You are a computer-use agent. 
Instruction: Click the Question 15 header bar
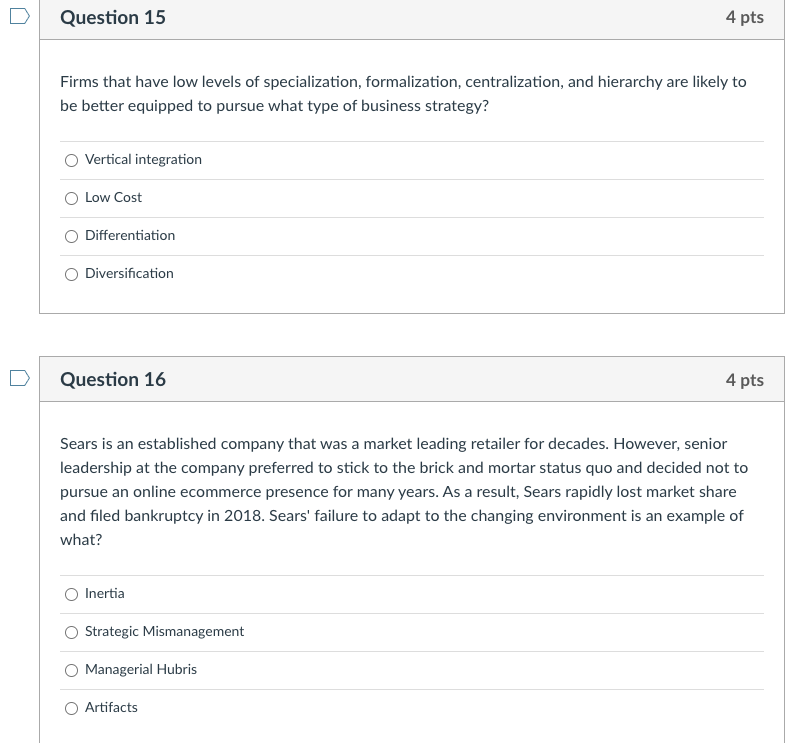click(412, 17)
